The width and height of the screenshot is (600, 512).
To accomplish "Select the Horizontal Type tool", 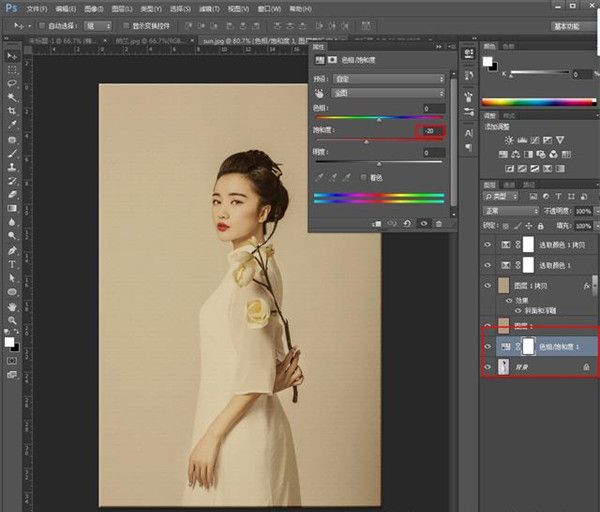I will point(12,264).
